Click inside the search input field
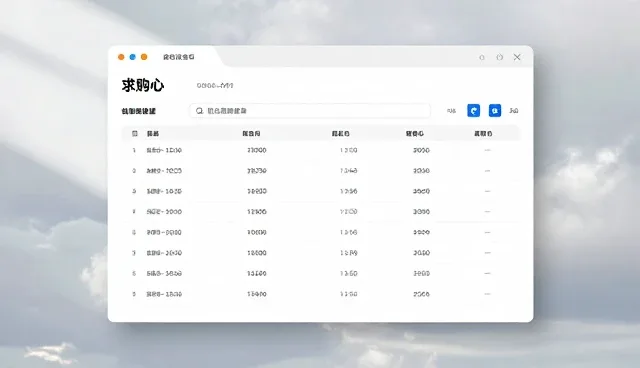The image size is (640, 368). pos(310,111)
